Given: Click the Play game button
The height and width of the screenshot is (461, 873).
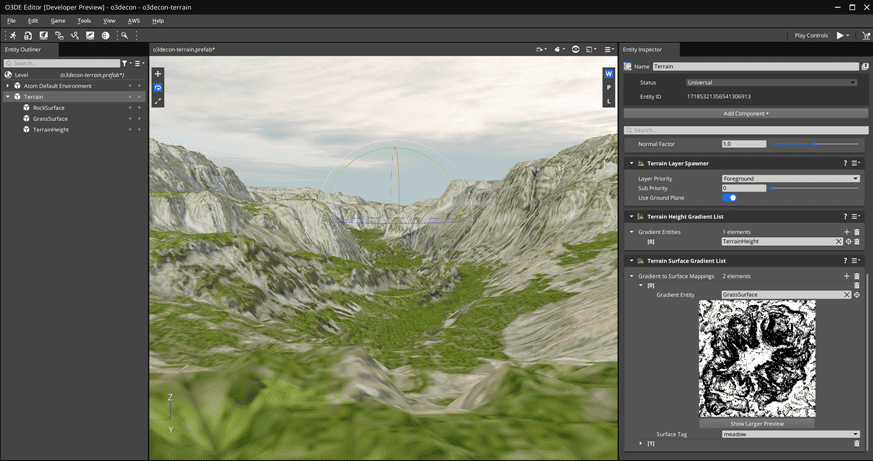Looking at the screenshot, I should click(x=841, y=35).
